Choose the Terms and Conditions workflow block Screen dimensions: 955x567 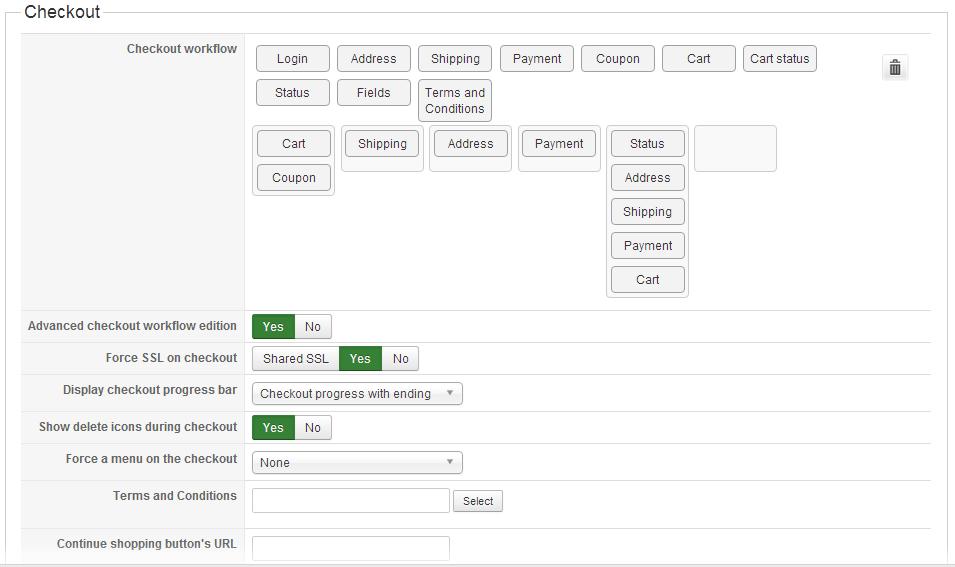tap(454, 101)
